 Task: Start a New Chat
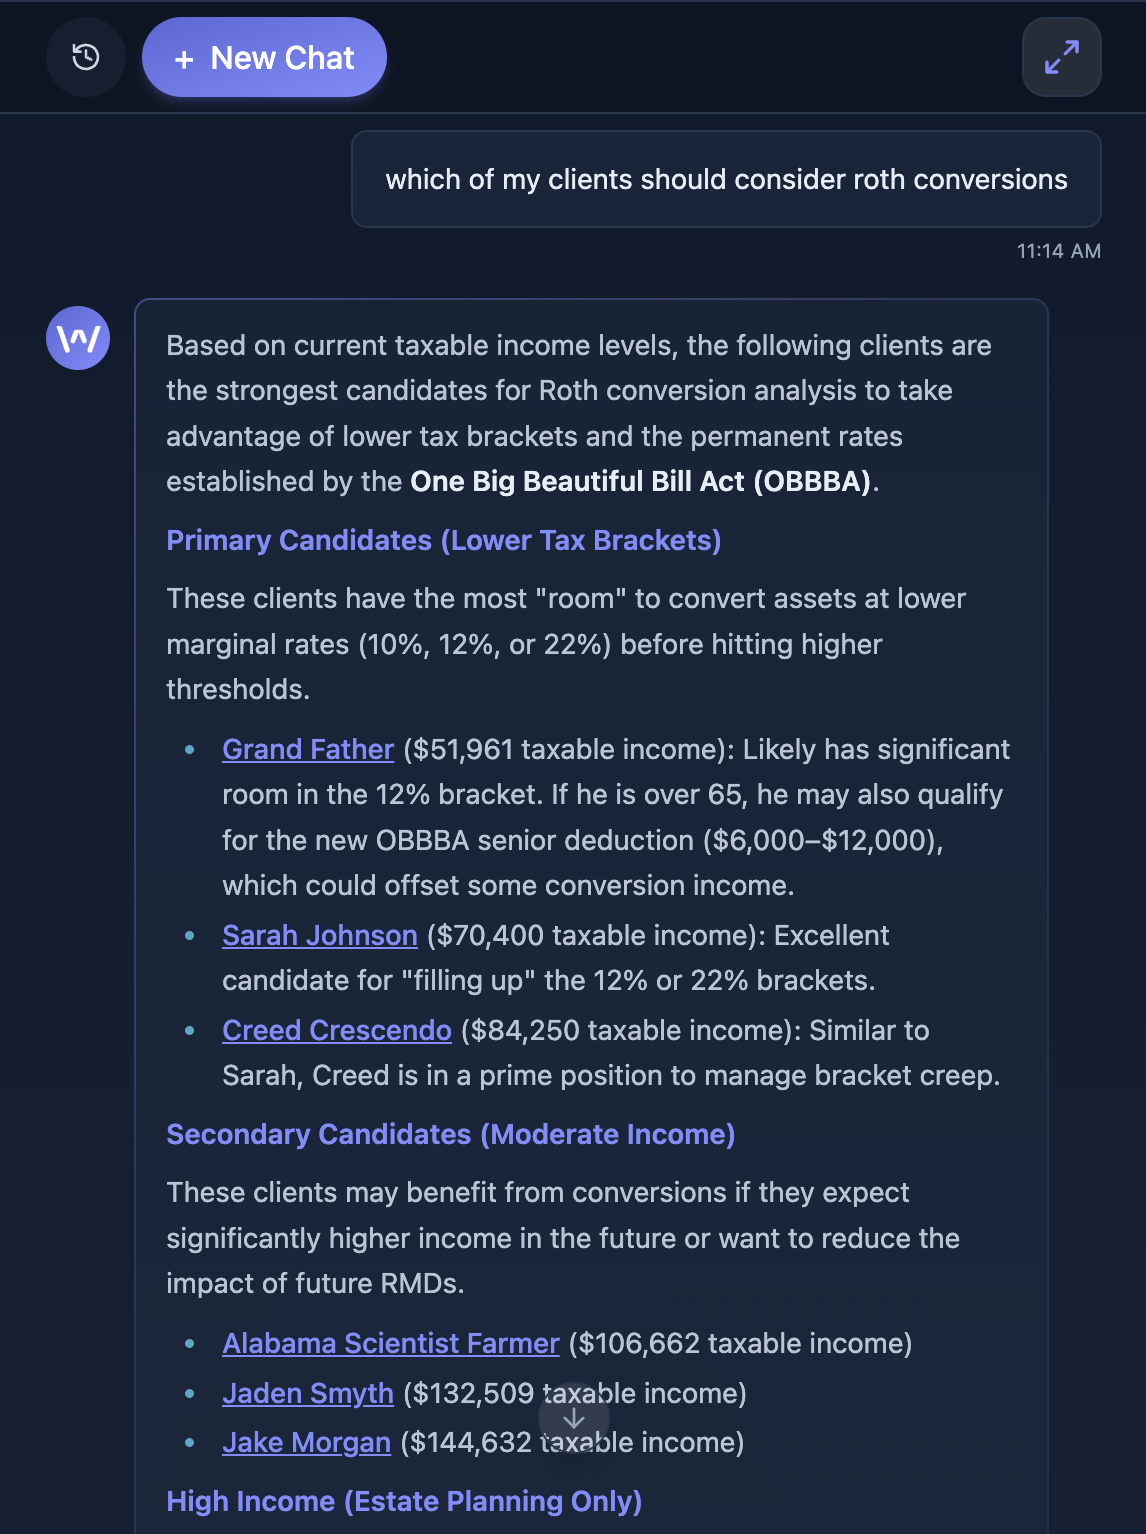[x=264, y=57]
